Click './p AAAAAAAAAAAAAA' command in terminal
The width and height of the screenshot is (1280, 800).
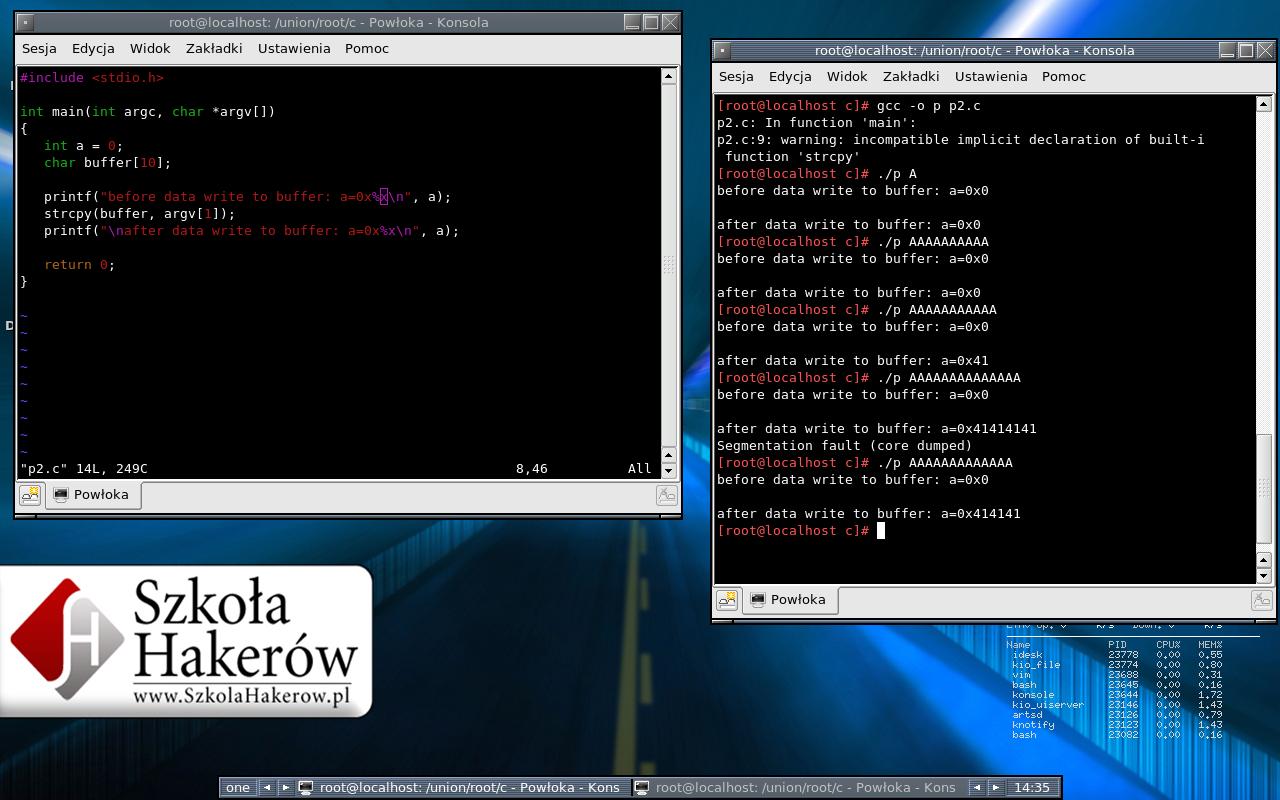pyautogui.click(x=949, y=377)
